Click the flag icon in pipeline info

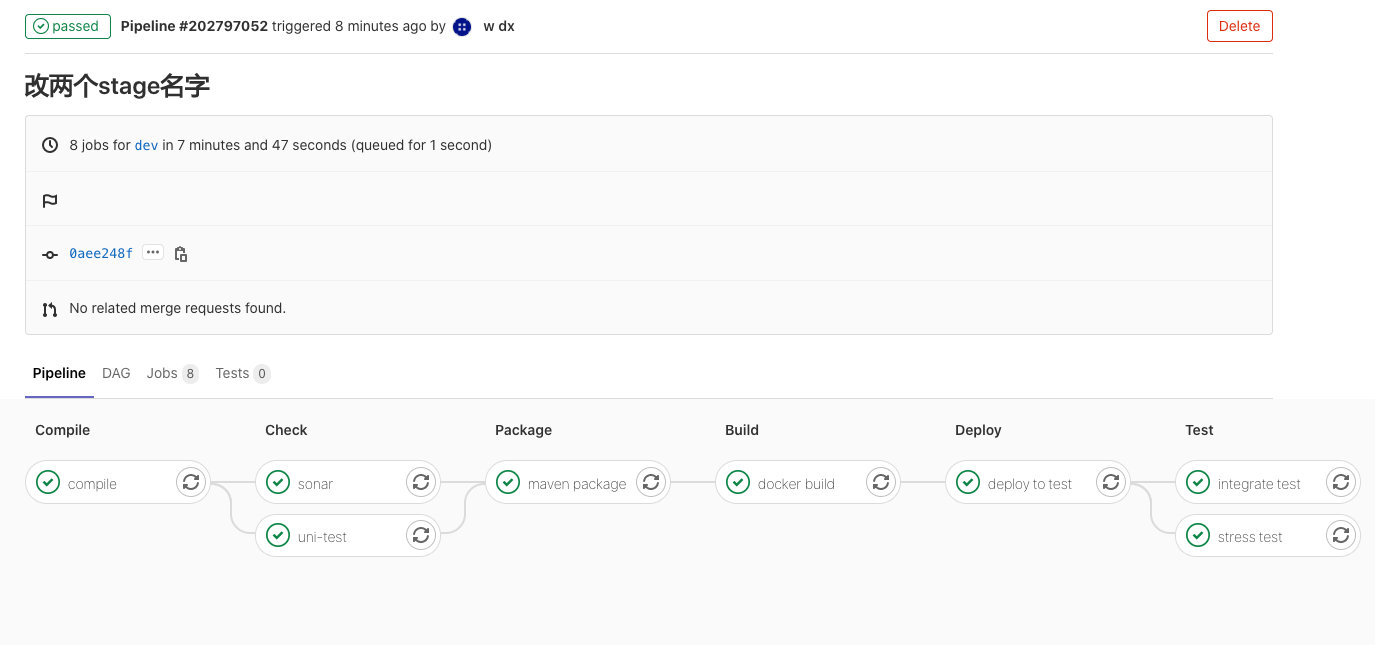pyautogui.click(x=50, y=200)
